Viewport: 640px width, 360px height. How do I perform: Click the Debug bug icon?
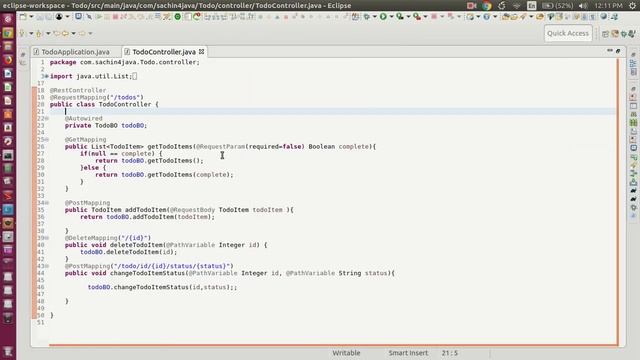coord(367,17)
